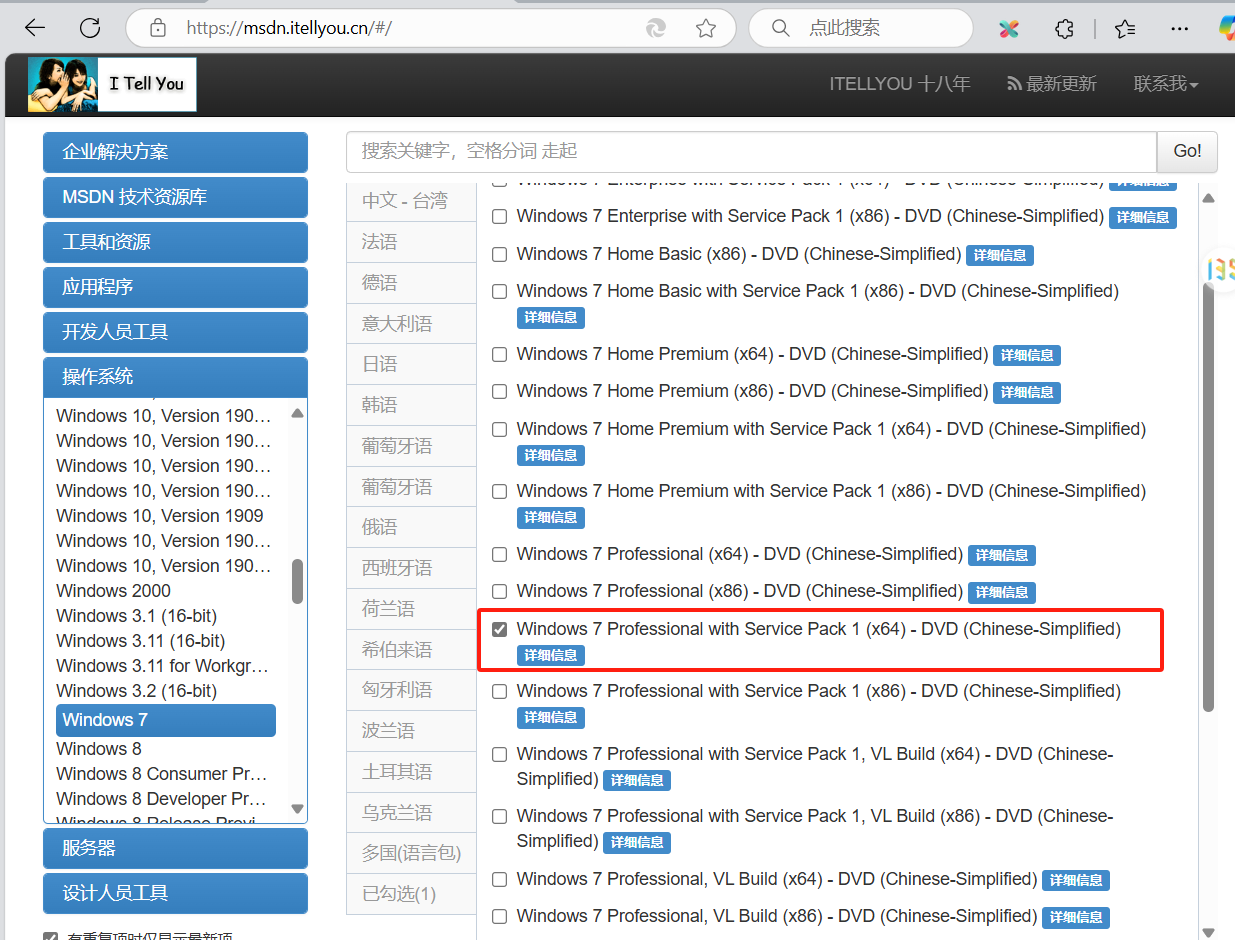Click the Go! search button
1235x940 pixels.
pyautogui.click(x=1187, y=151)
